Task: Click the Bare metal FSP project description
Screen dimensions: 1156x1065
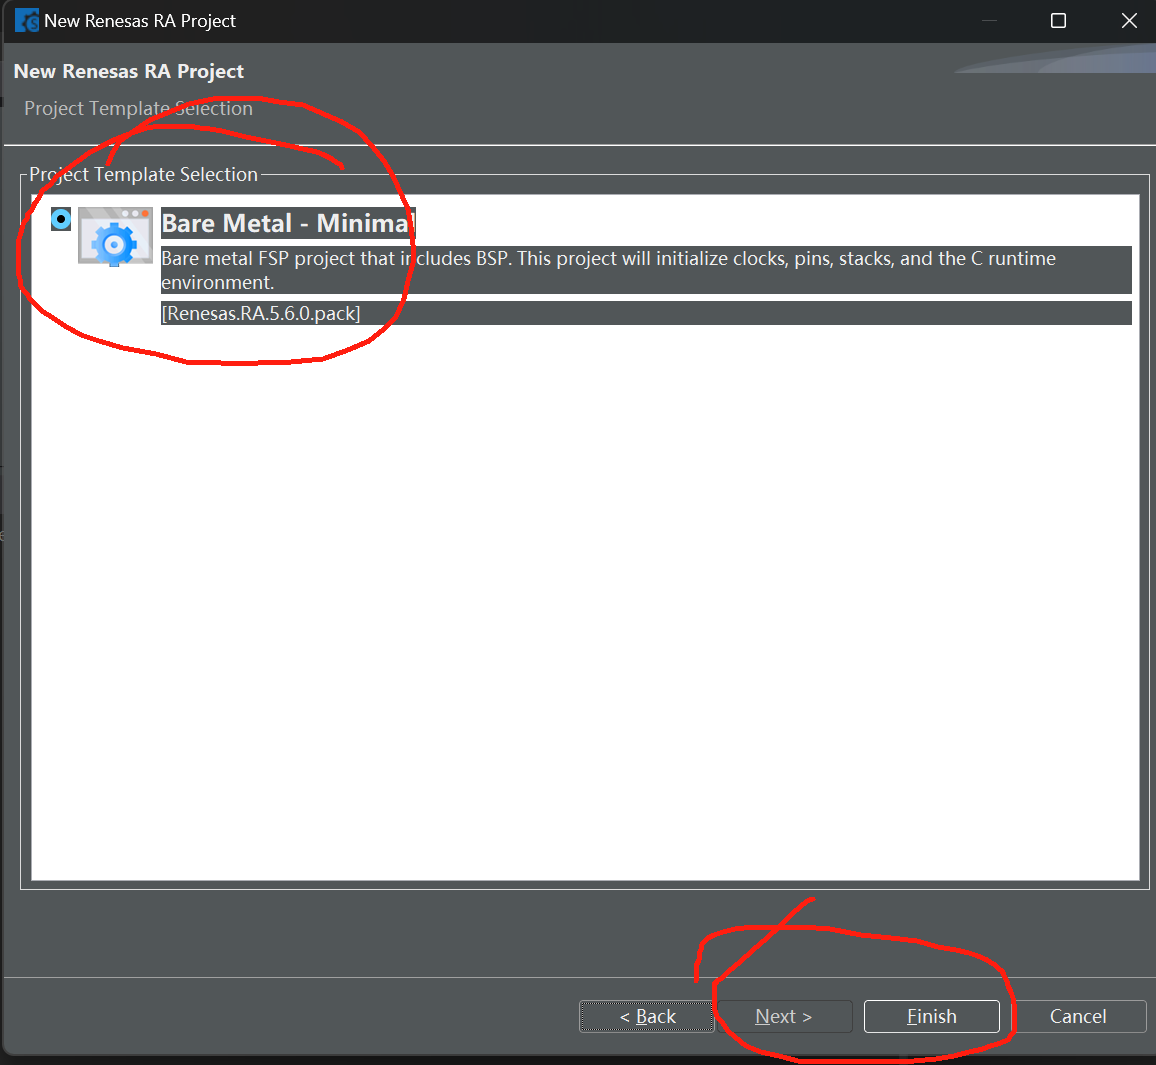Action: [x=646, y=270]
